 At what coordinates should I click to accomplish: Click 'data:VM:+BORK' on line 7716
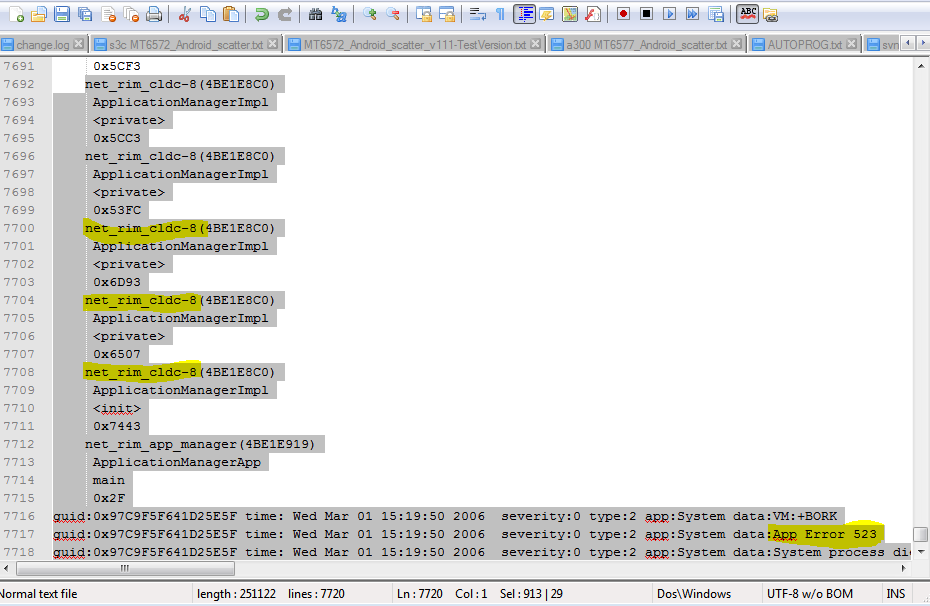pyautogui.click(x=785, y=516)
